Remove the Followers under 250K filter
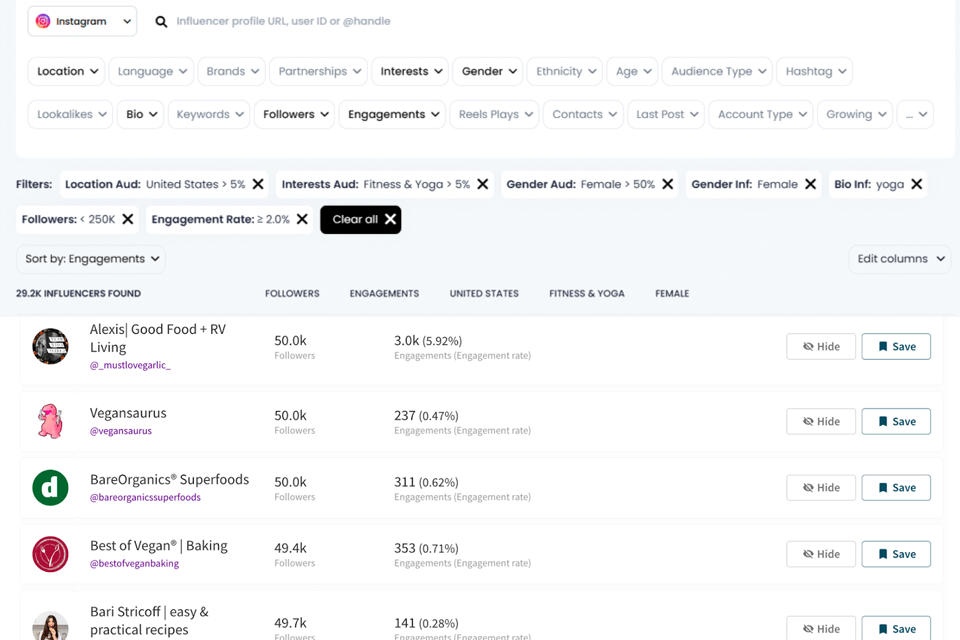Viewport: 960px width, 640px height. coord(128,219)
